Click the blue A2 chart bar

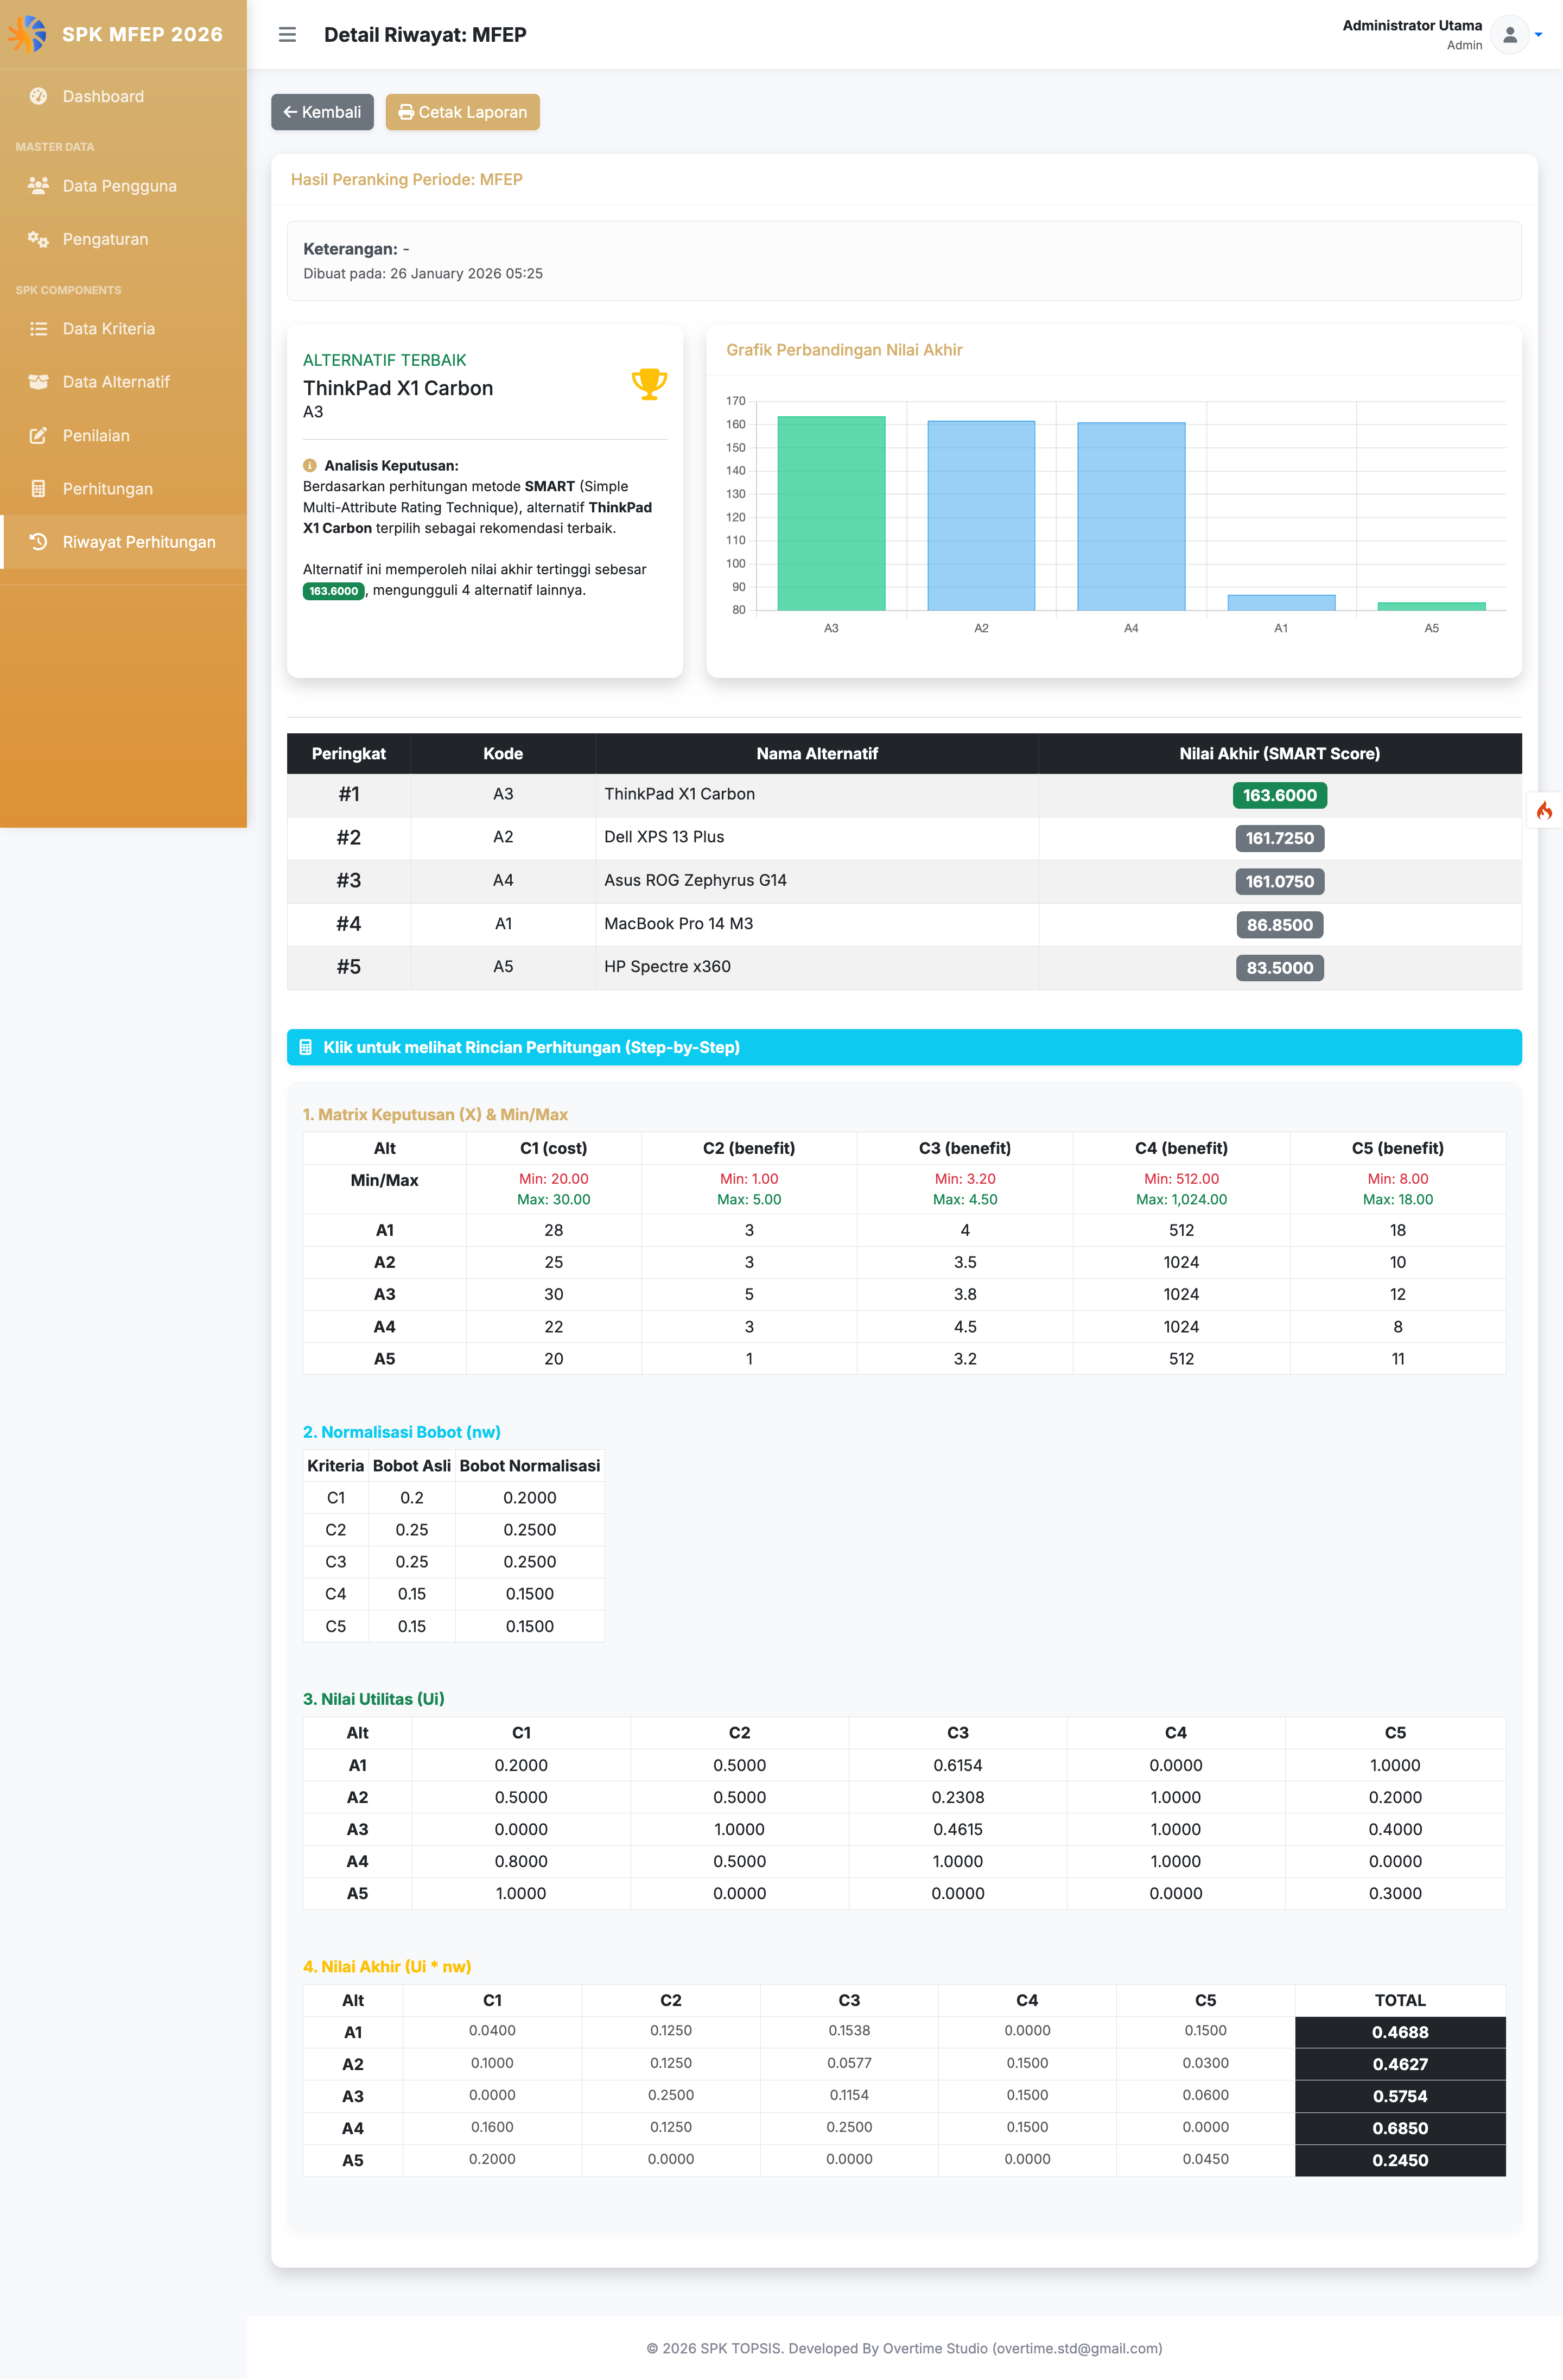coord(981,515)
